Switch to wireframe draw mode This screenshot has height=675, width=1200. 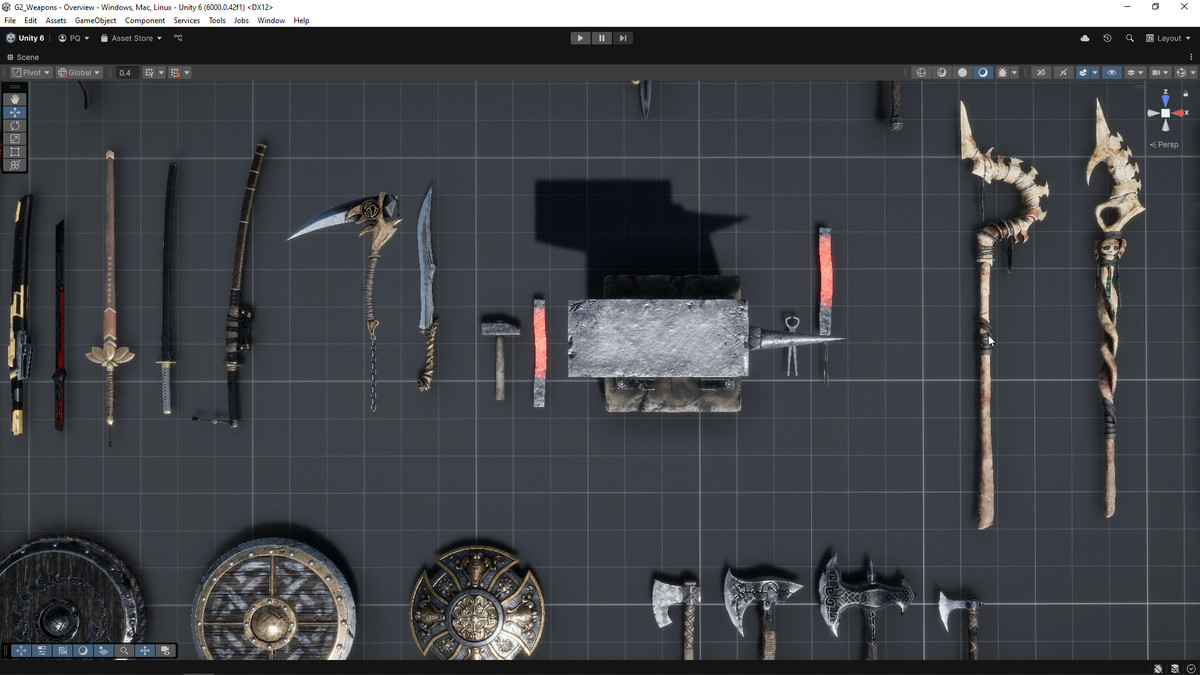tap(921, 72)
